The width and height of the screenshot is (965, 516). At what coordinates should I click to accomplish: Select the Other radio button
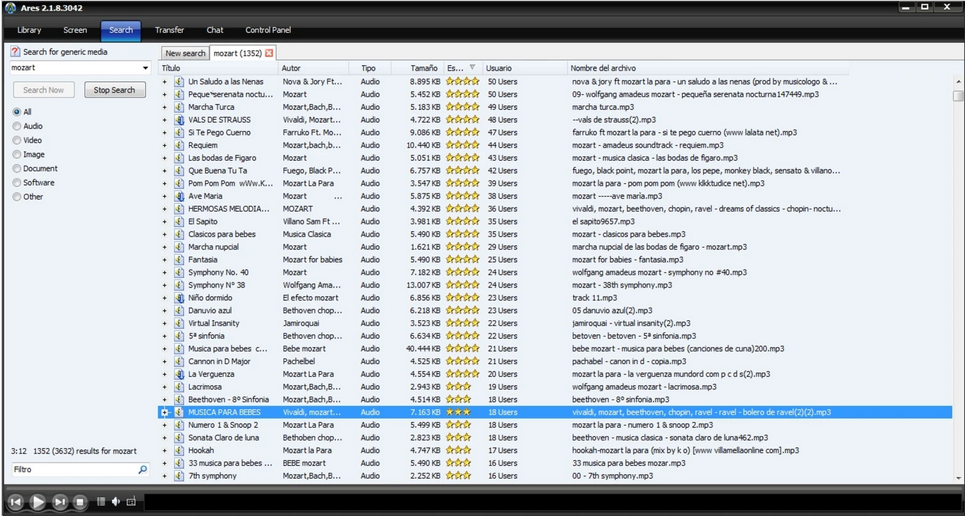(x=17, y=197)
